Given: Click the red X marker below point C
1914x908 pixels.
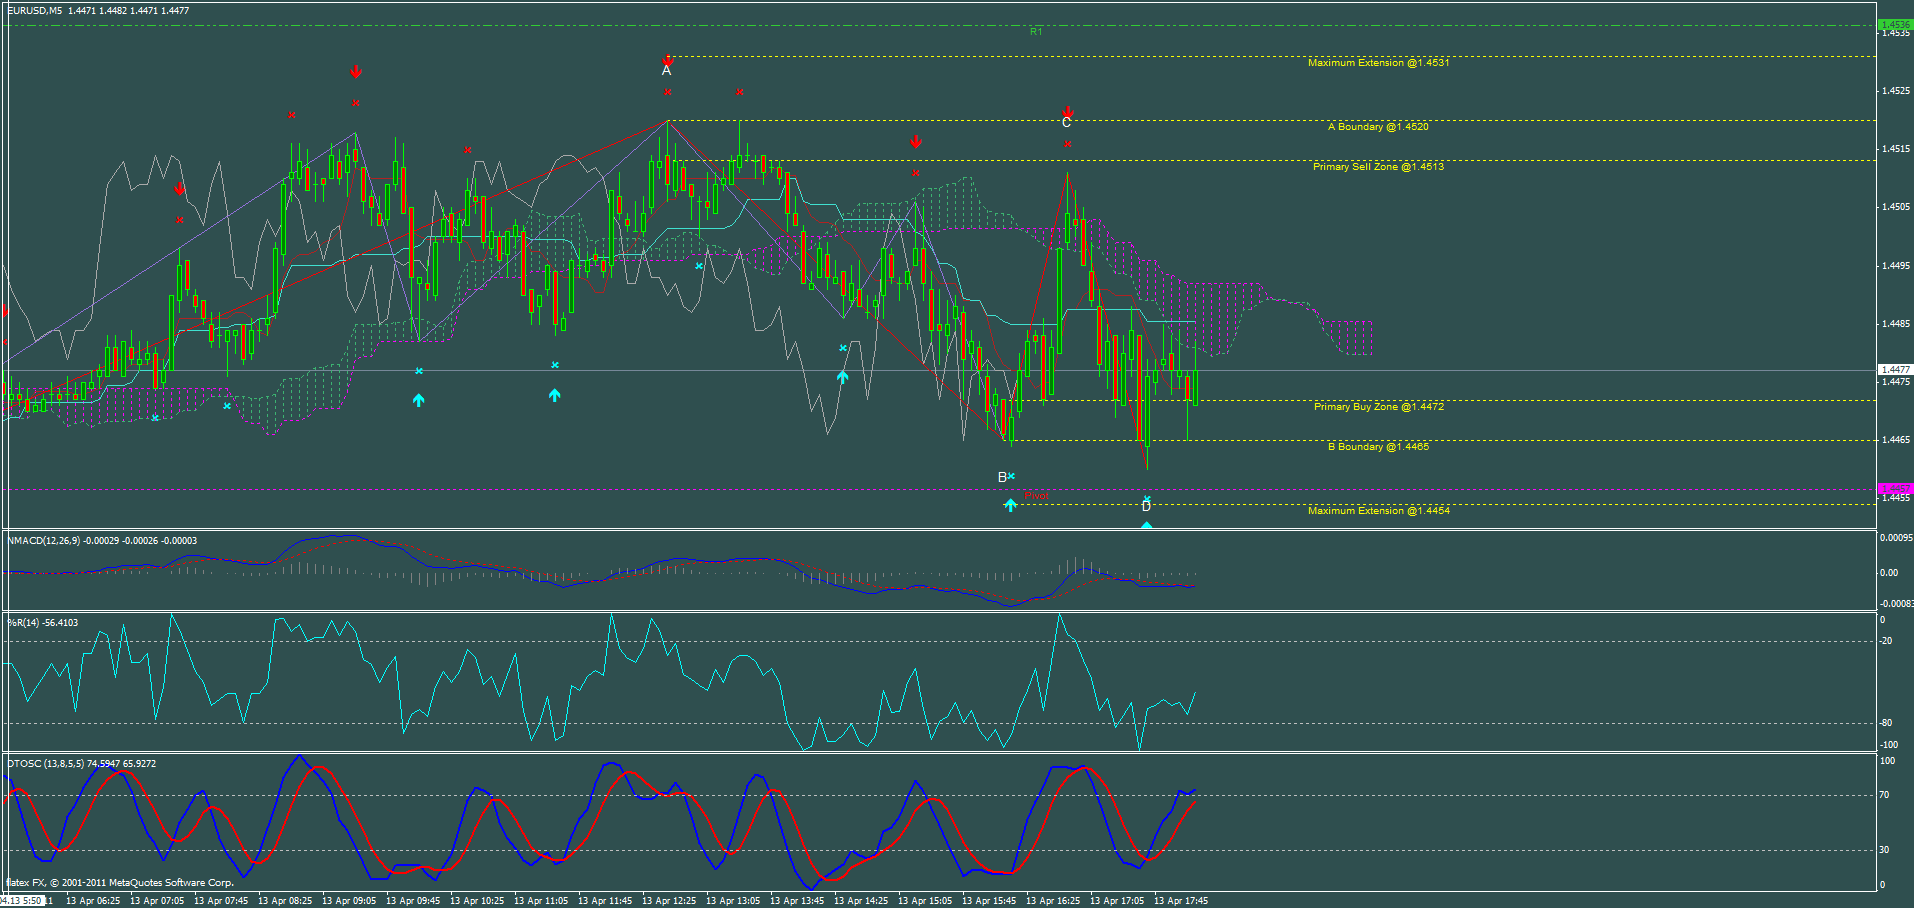Looking at the screenshot, I should pyautogui.click(x=1068, y=143).
